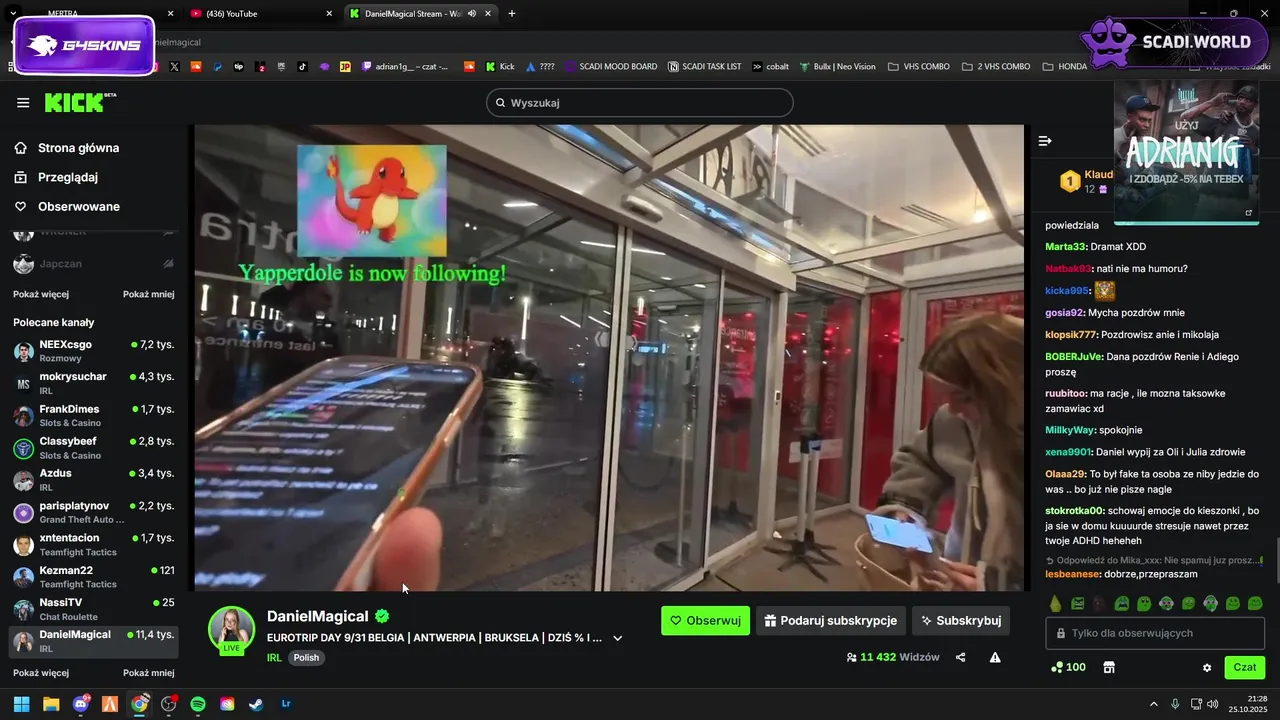Click the Subskrybuj button

tap(961, 620)
